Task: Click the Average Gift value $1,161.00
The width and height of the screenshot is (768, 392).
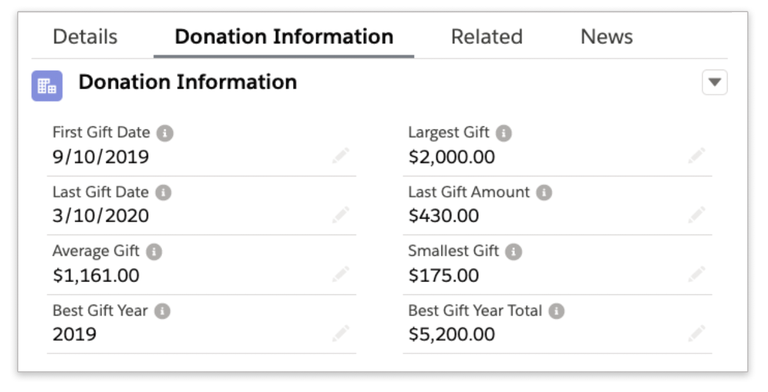Action: (x=96, y=275)
